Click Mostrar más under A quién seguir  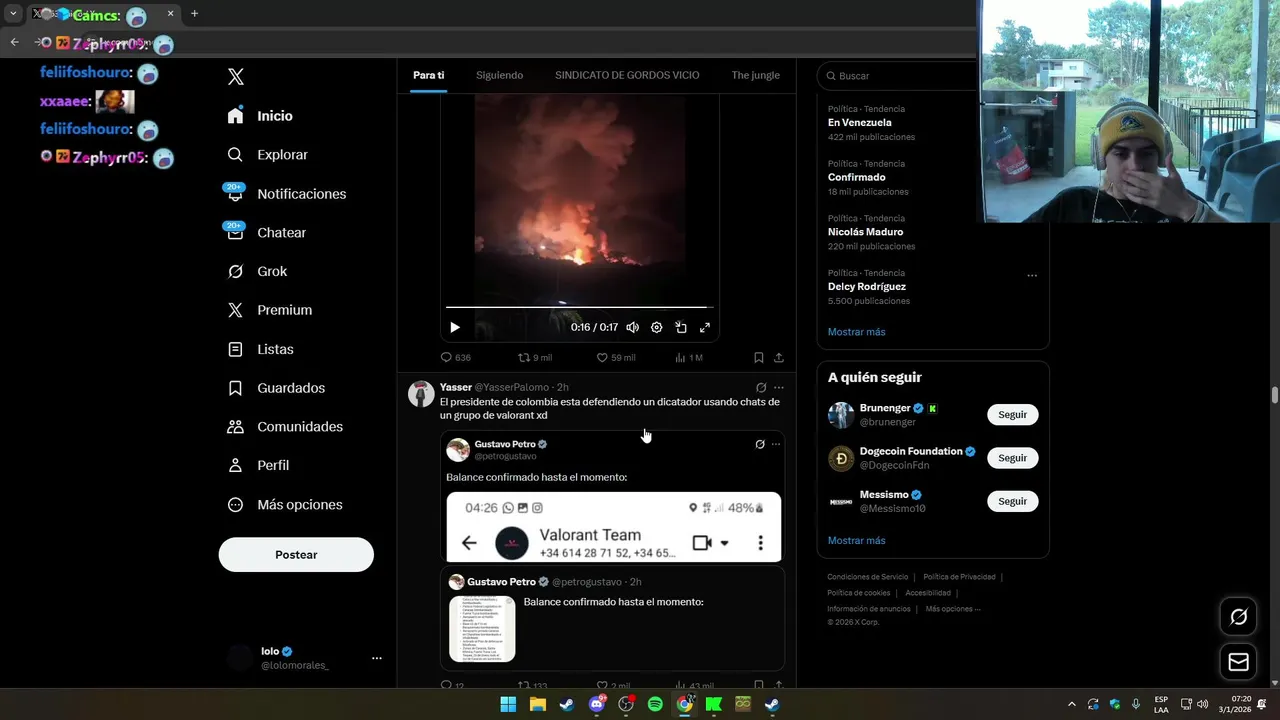[x=856, y=541]
